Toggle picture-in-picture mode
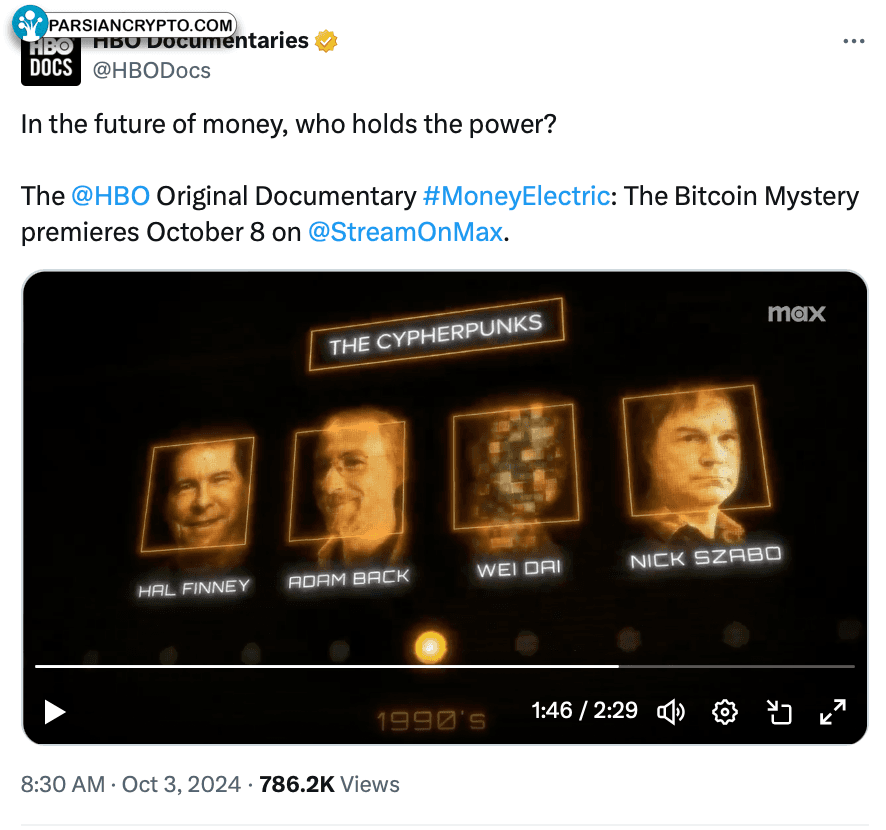Viewport: 886px width, 830px height. pyautogui.click(x=779, y=712)
